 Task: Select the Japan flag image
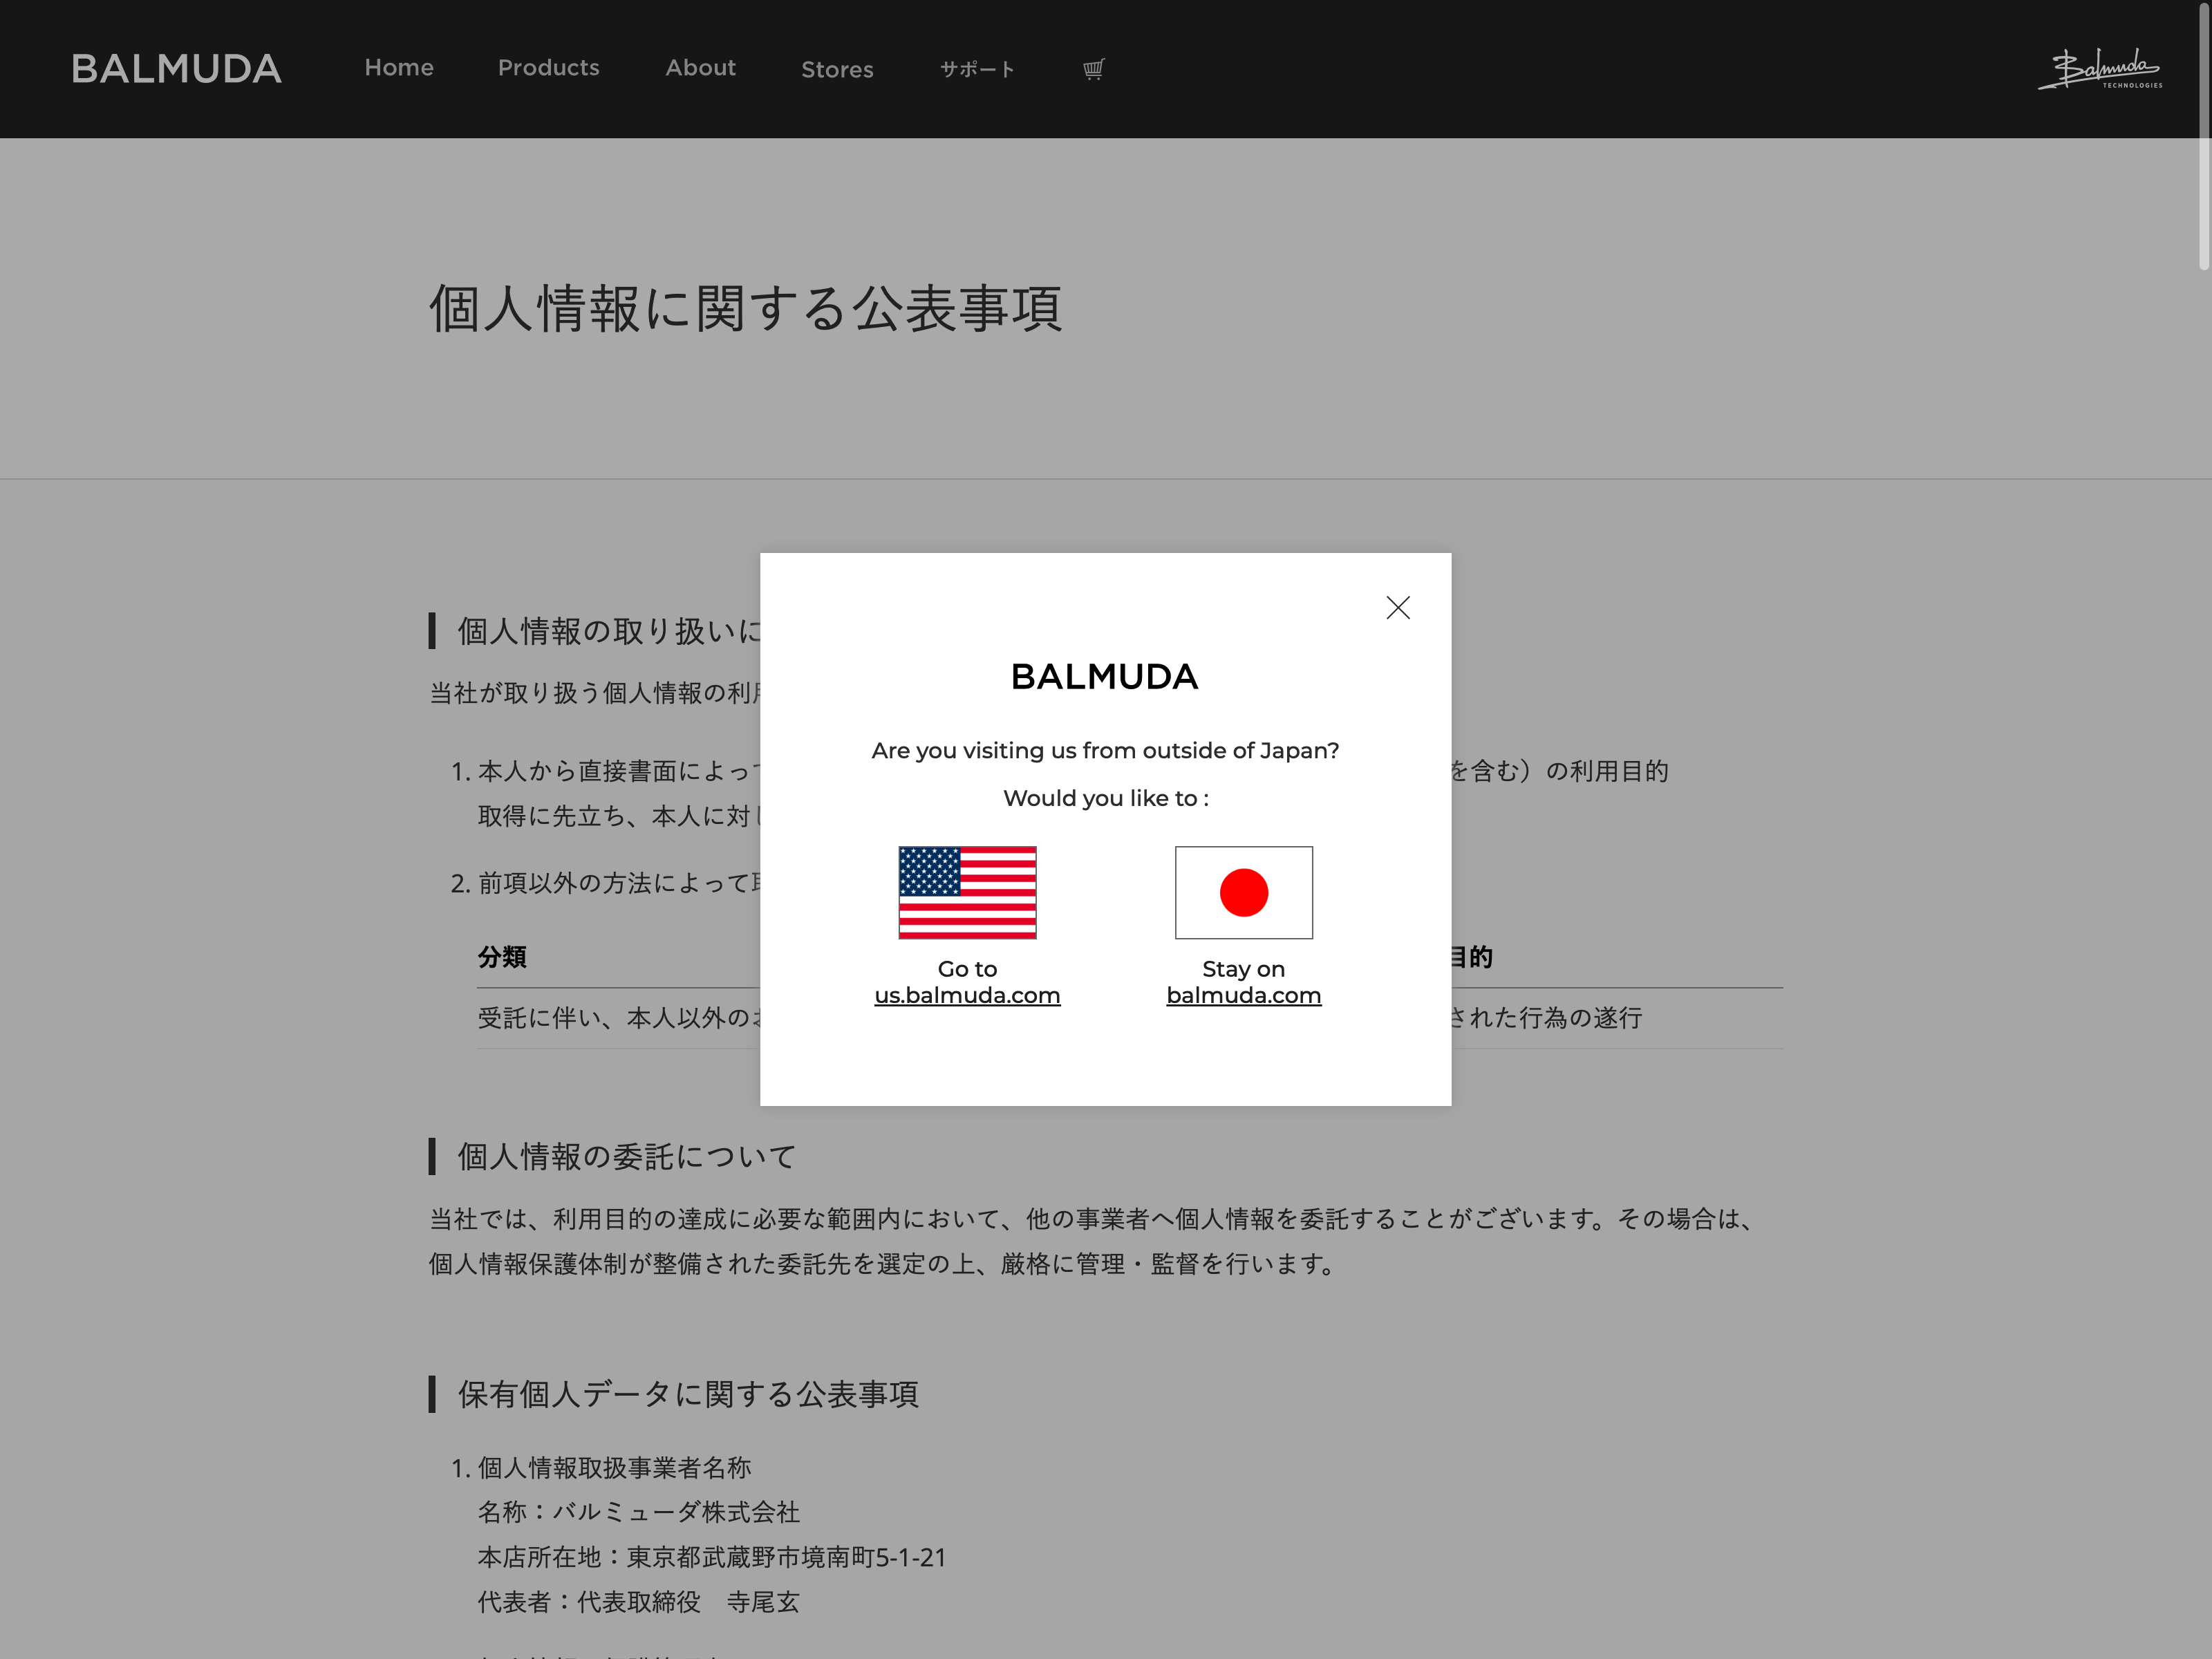click(x=1243, y=892)
